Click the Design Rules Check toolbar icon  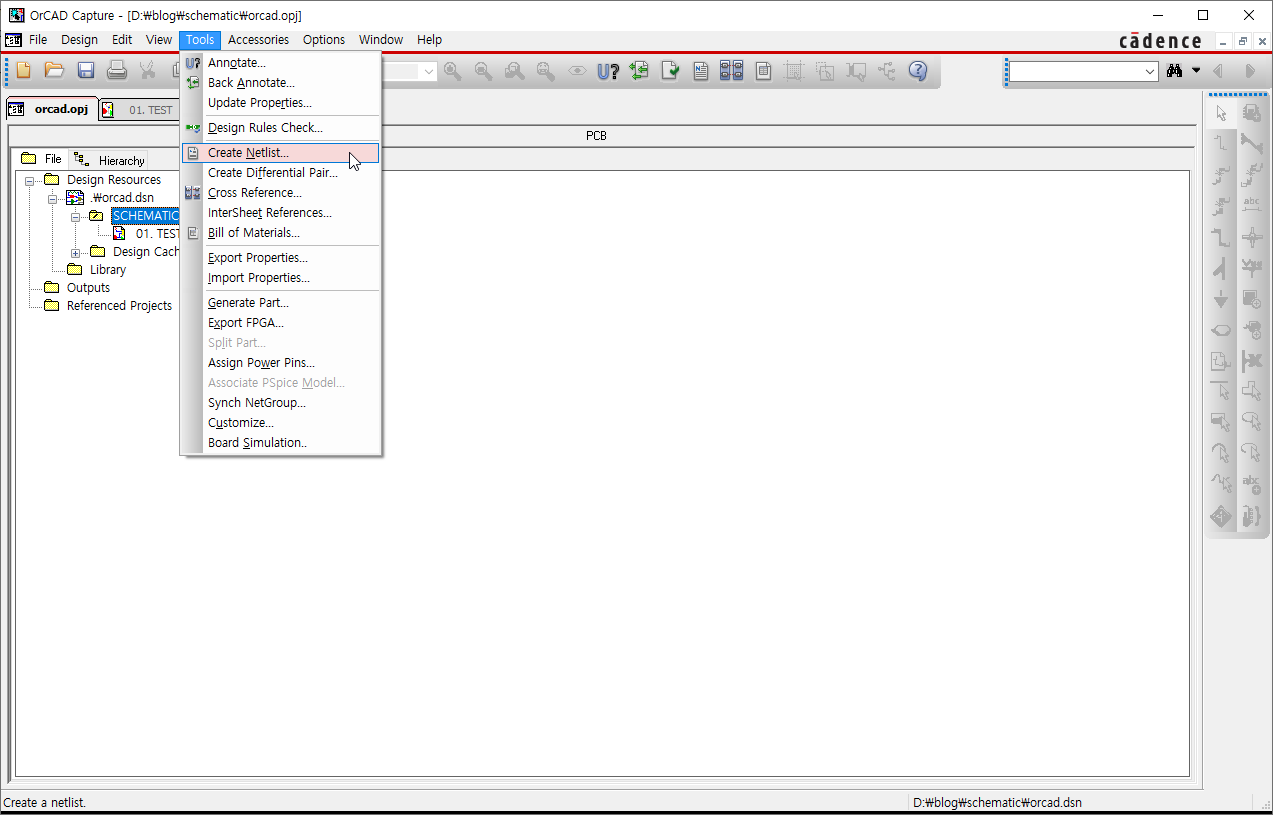670,71
